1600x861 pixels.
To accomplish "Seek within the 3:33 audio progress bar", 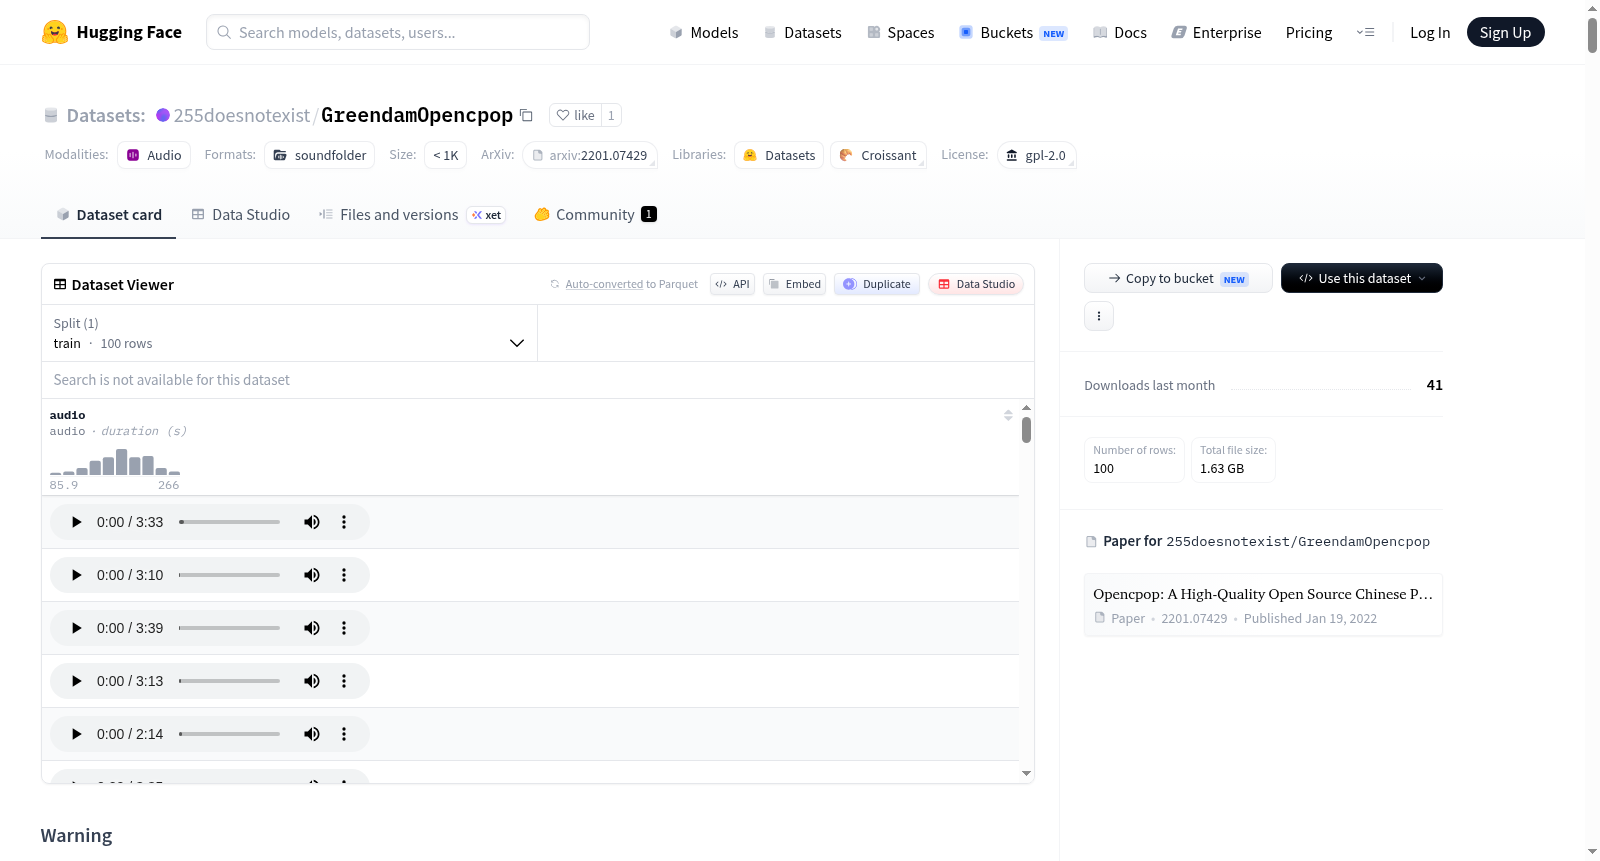I will [x=229, y=522].
